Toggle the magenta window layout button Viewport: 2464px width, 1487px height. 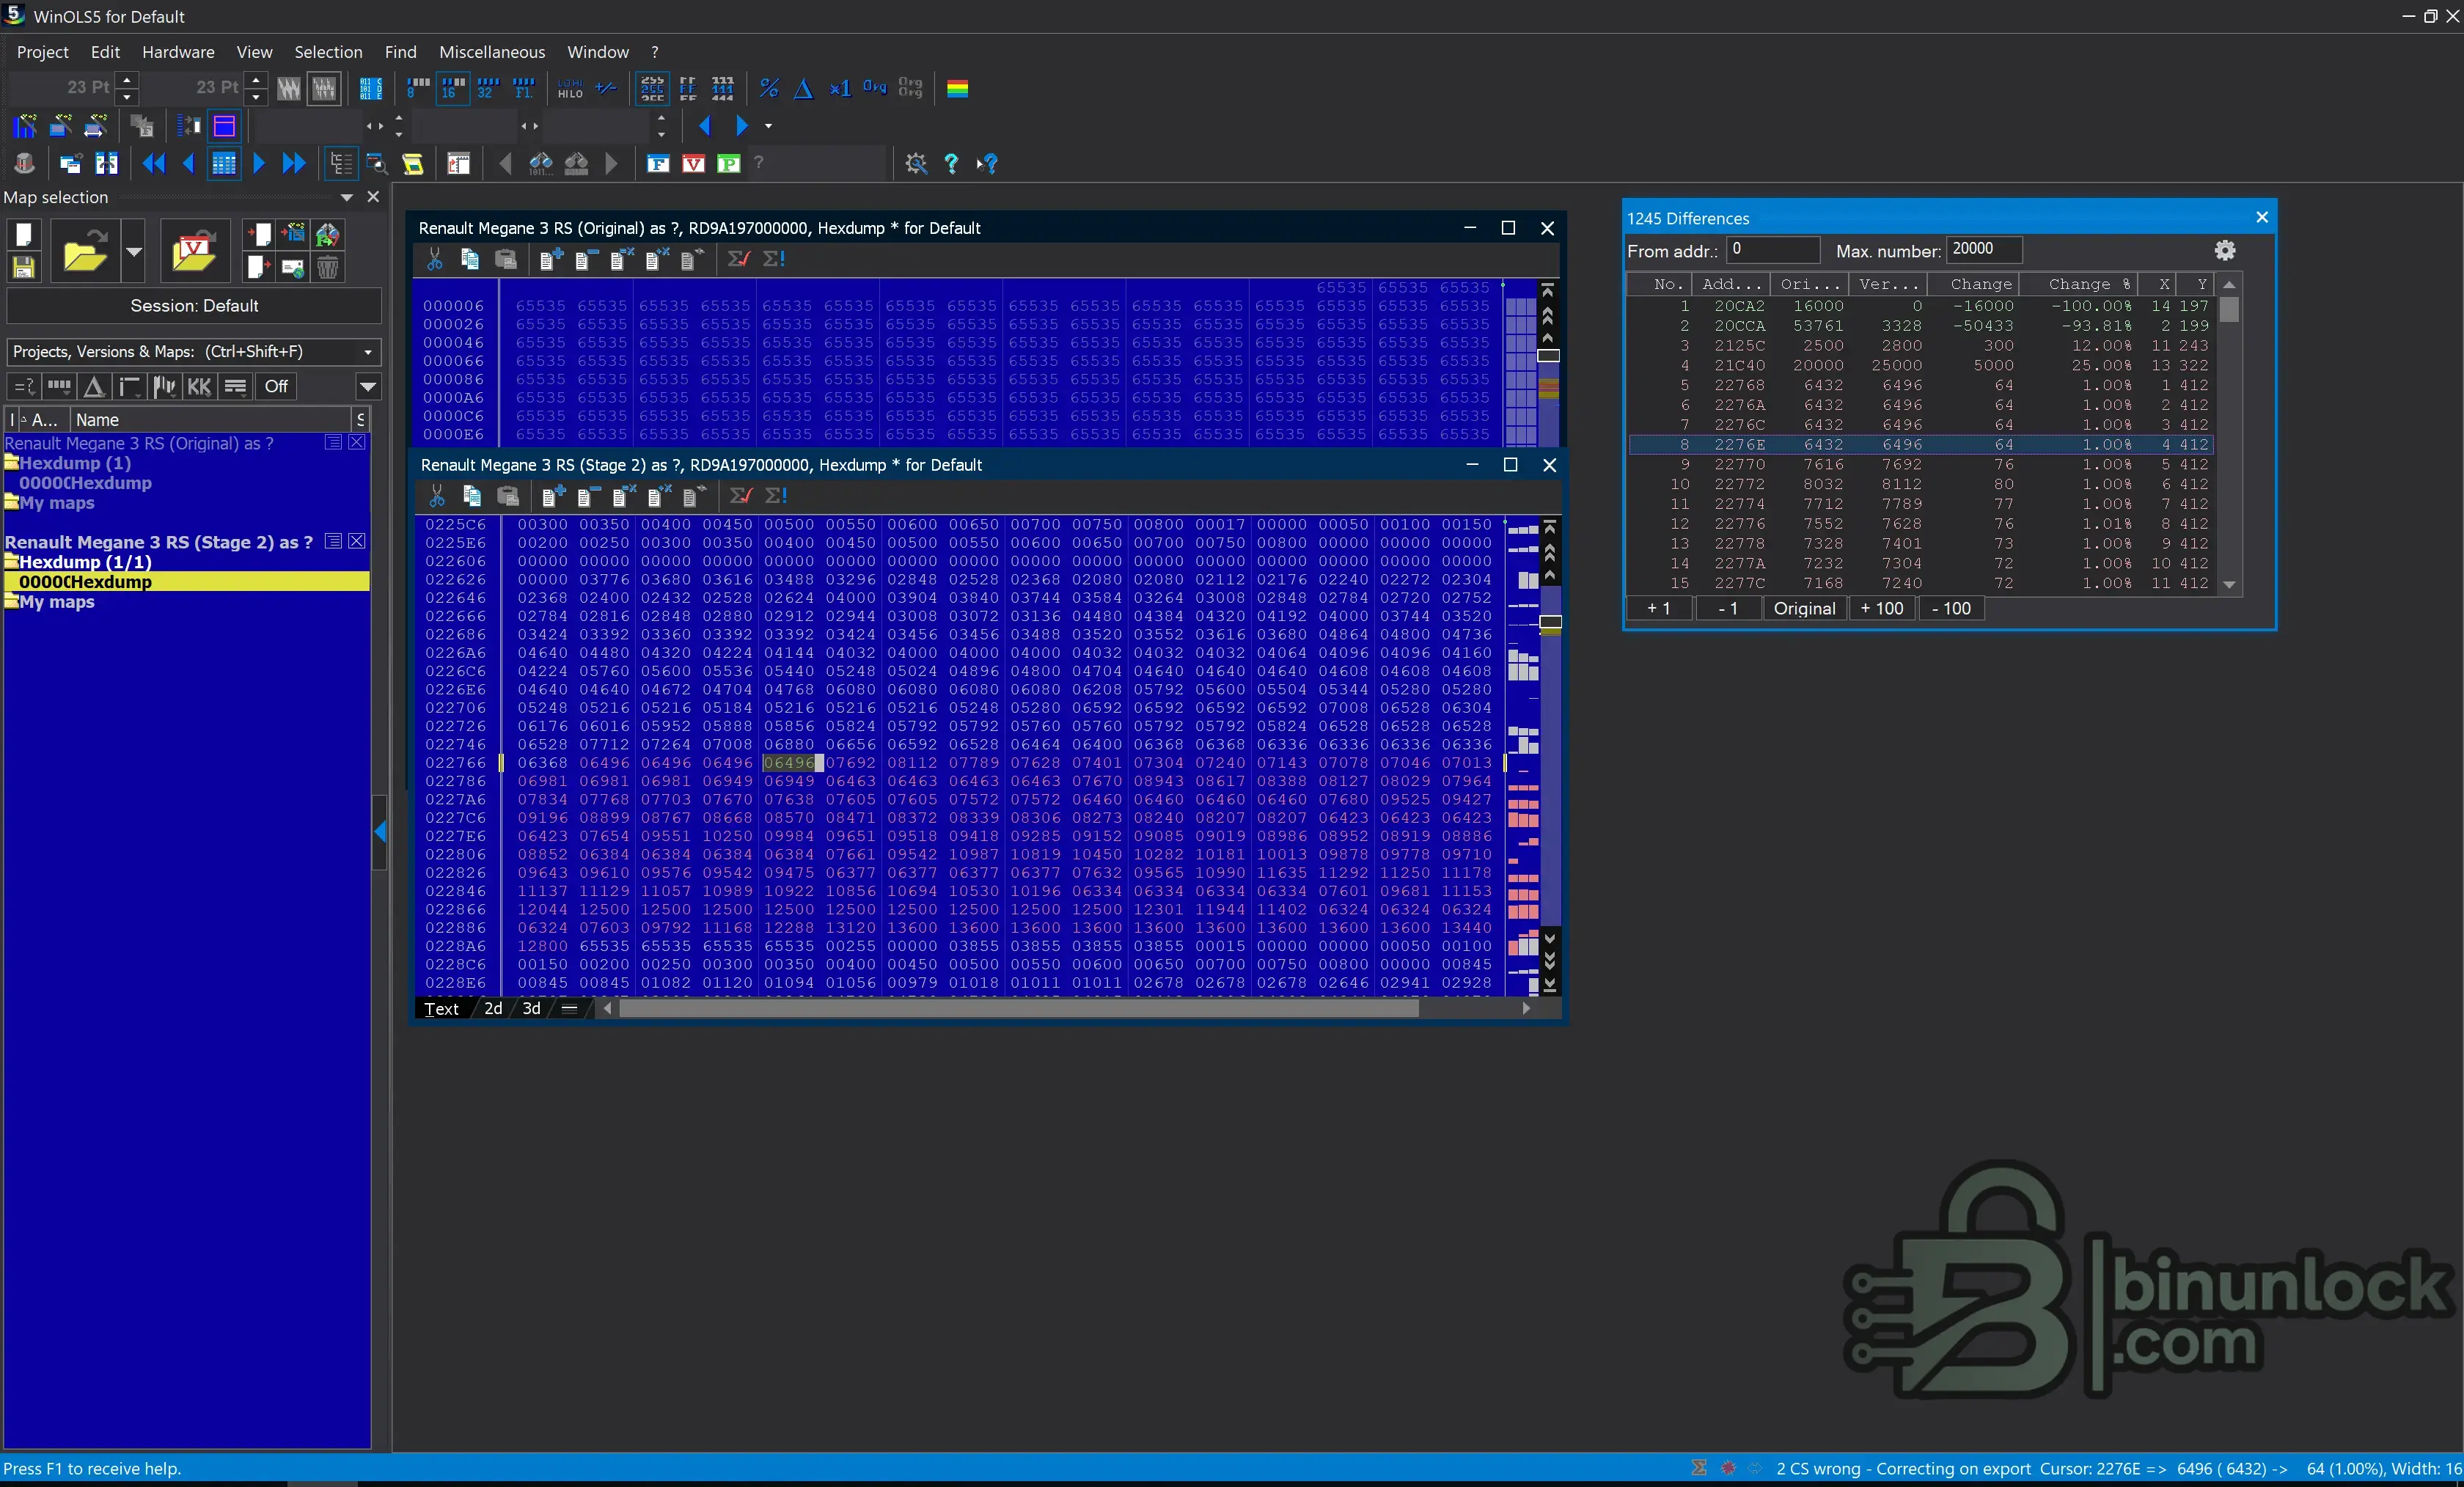[x=224, y=126]
